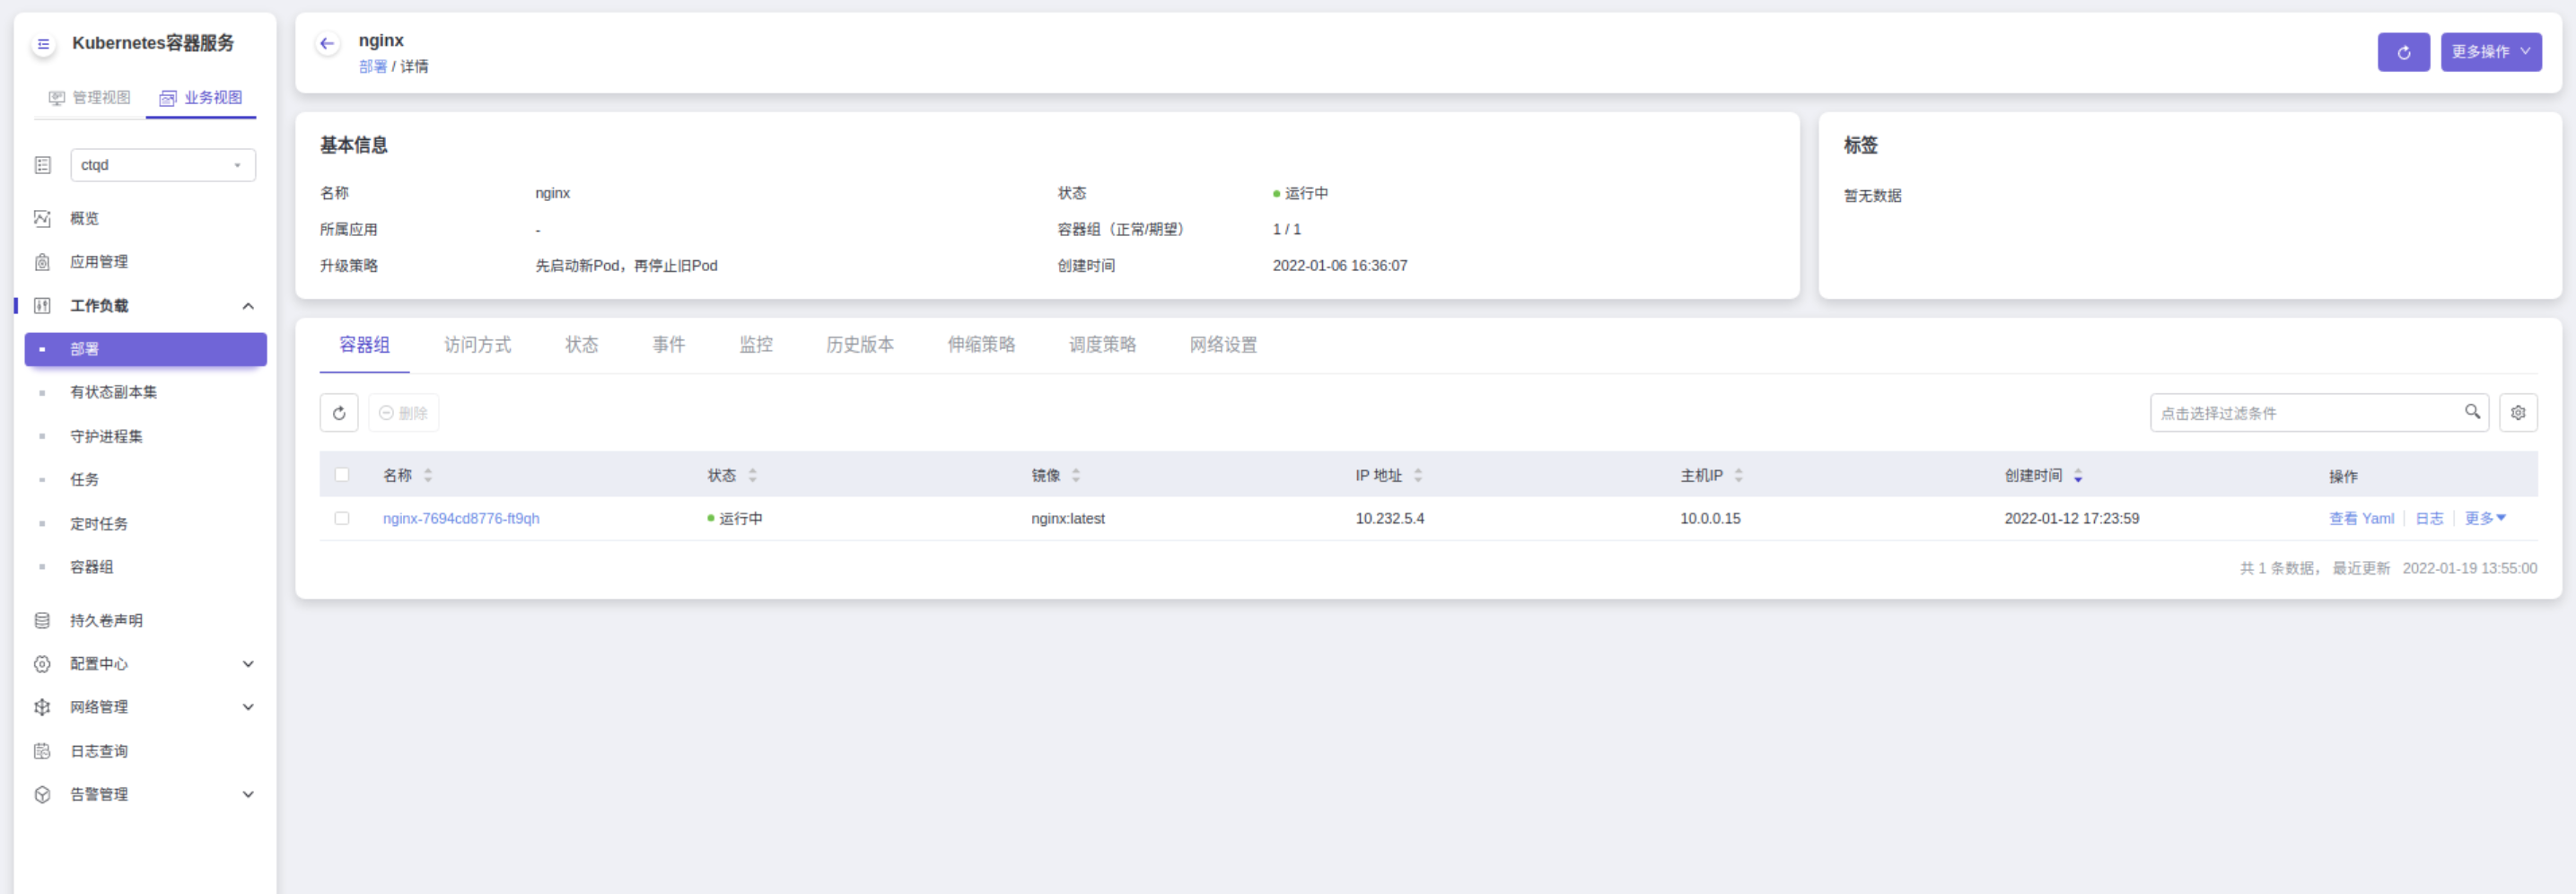
Task: Switch to 管理视图 view
Action: click(x=90, y=98)
